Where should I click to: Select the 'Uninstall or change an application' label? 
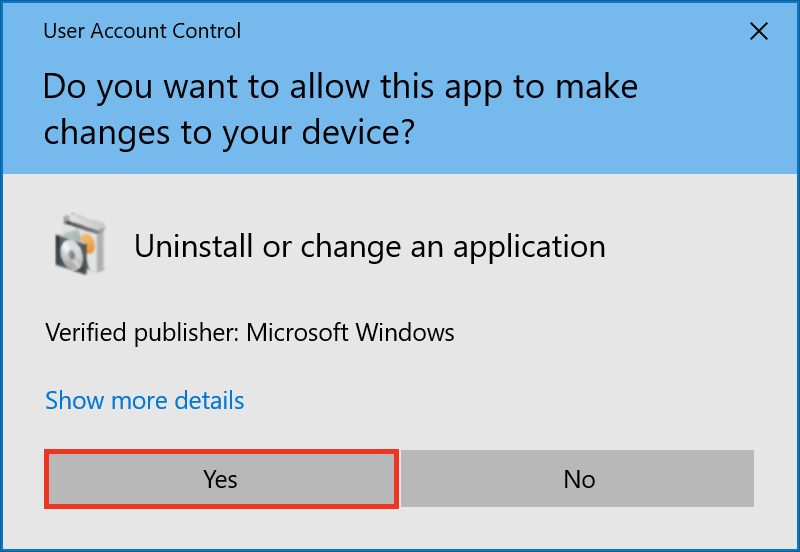pyautogui.click(x=370, y=246)
